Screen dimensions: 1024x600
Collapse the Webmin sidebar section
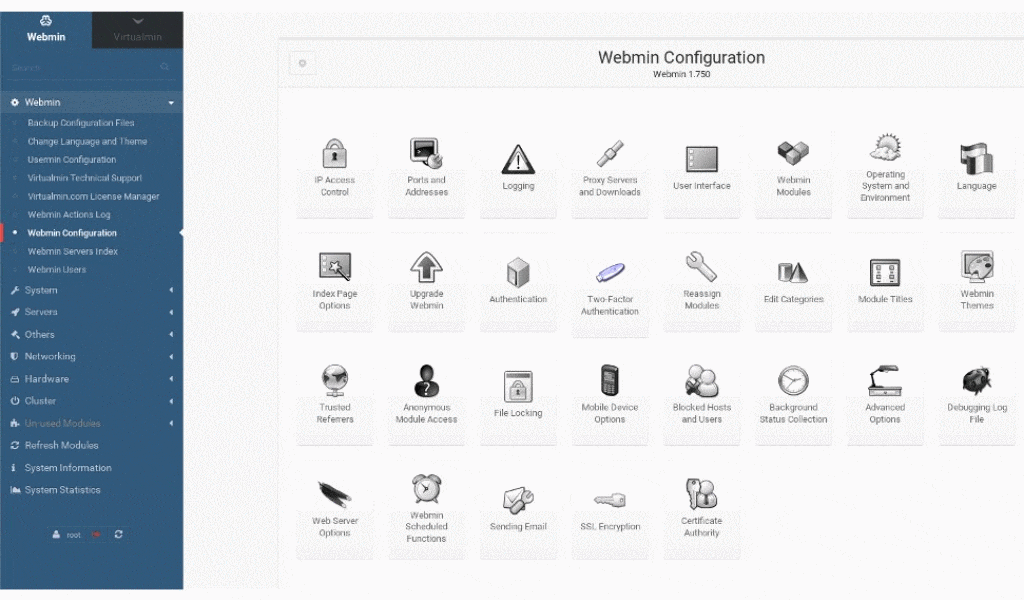point(91,102)
